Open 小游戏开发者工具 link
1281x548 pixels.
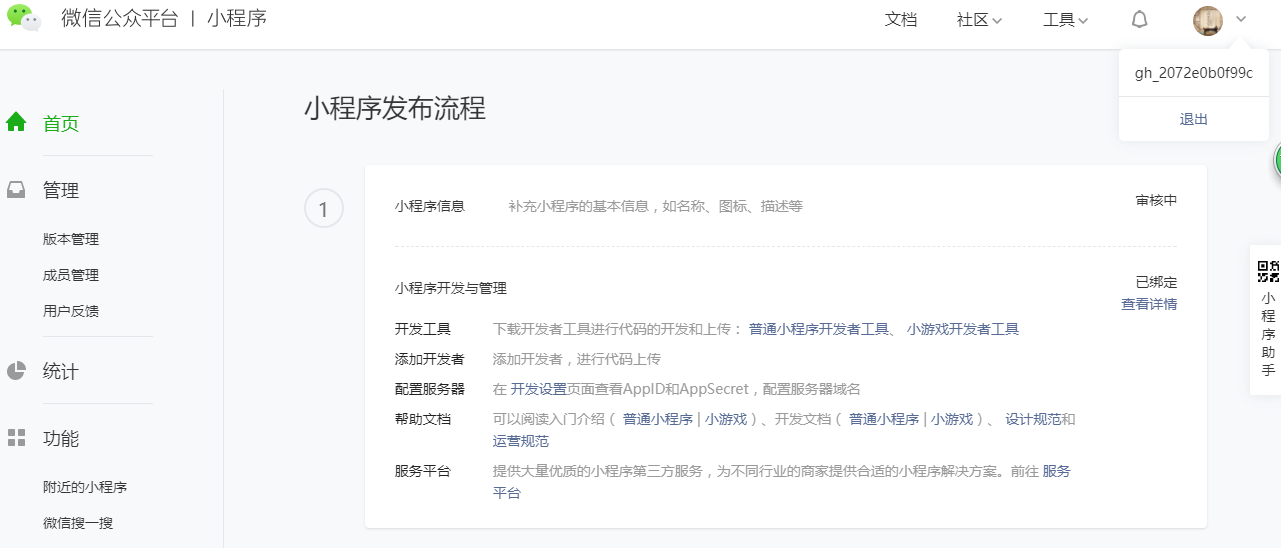(963, 329)
